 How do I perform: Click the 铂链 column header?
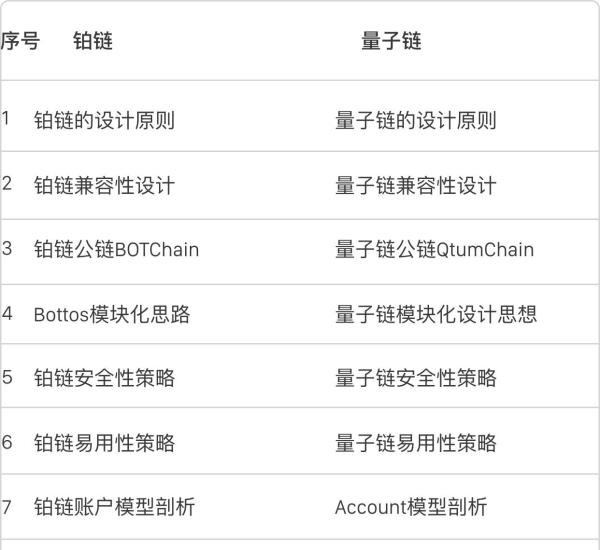[x=93, y=41]
